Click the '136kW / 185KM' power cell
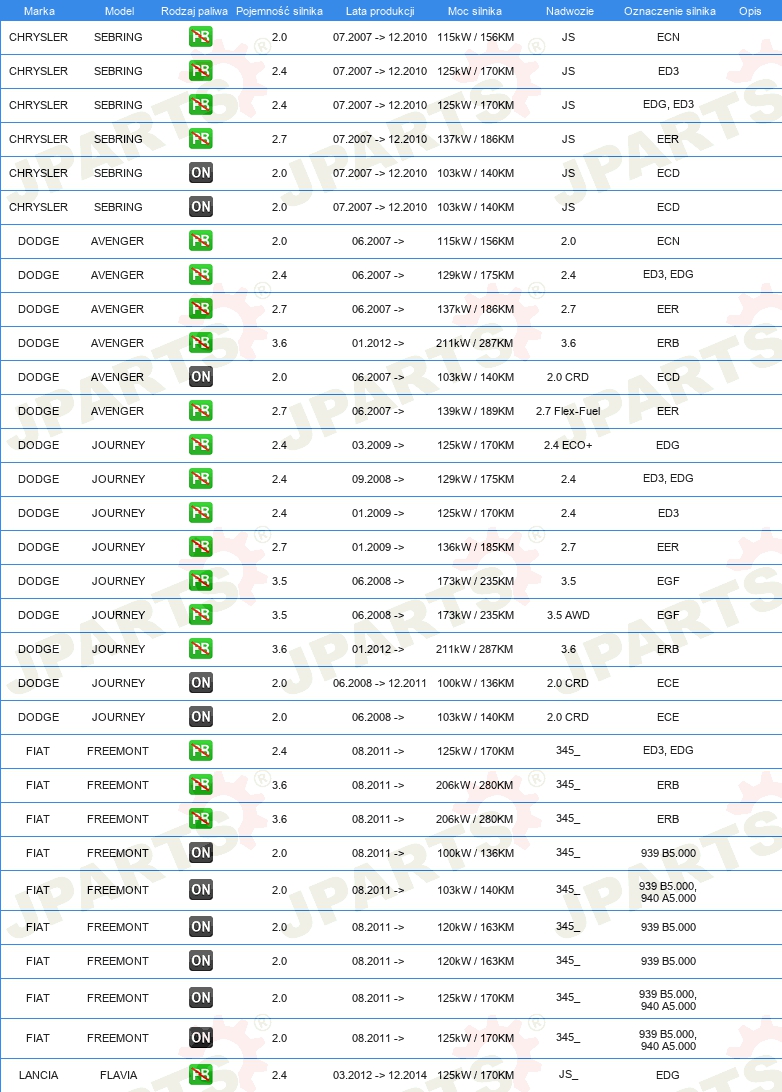This screenshot has width=782, height=1092. point(476,547)
